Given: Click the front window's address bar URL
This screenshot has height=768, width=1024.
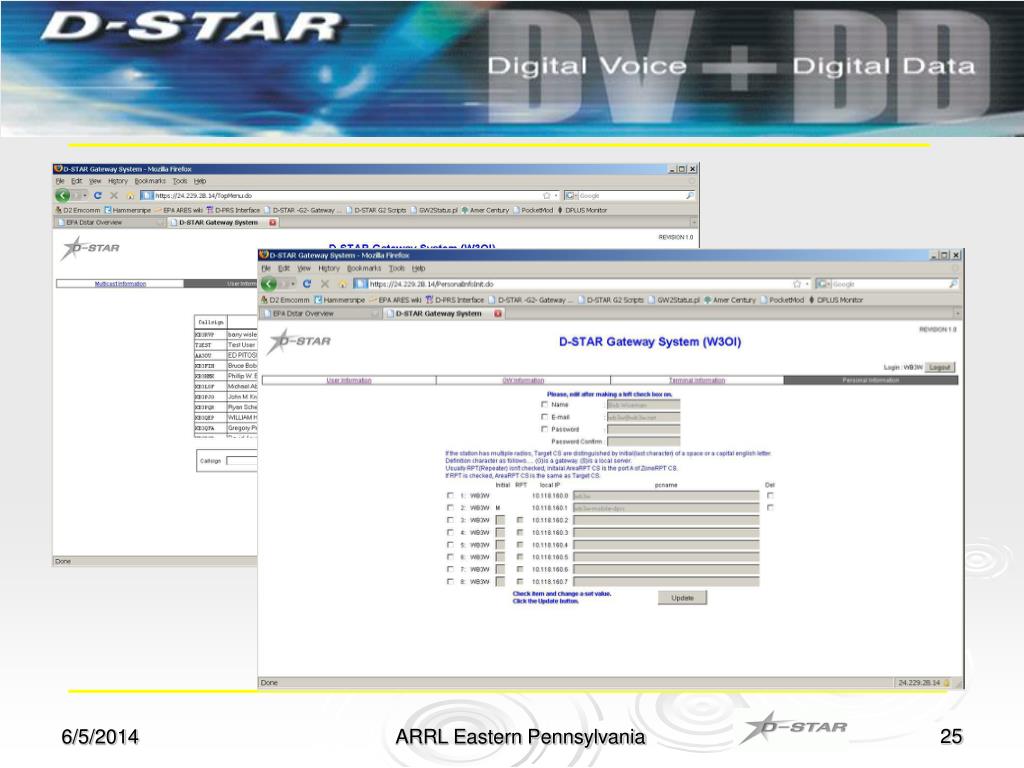Looking at the screenshot, I should tap(431, 284).
